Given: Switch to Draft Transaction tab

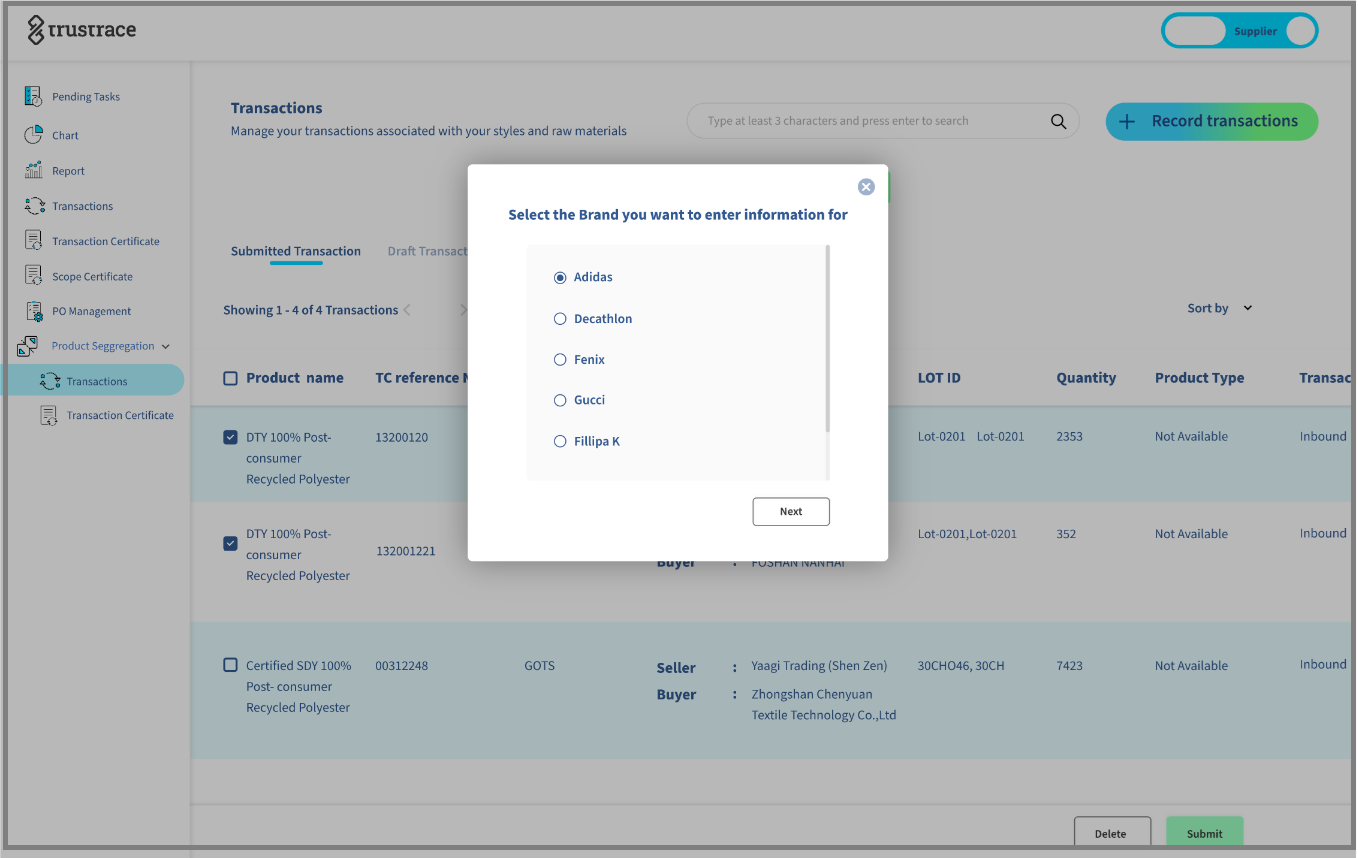Looking at the screenshot, I should tap(428, 251).
